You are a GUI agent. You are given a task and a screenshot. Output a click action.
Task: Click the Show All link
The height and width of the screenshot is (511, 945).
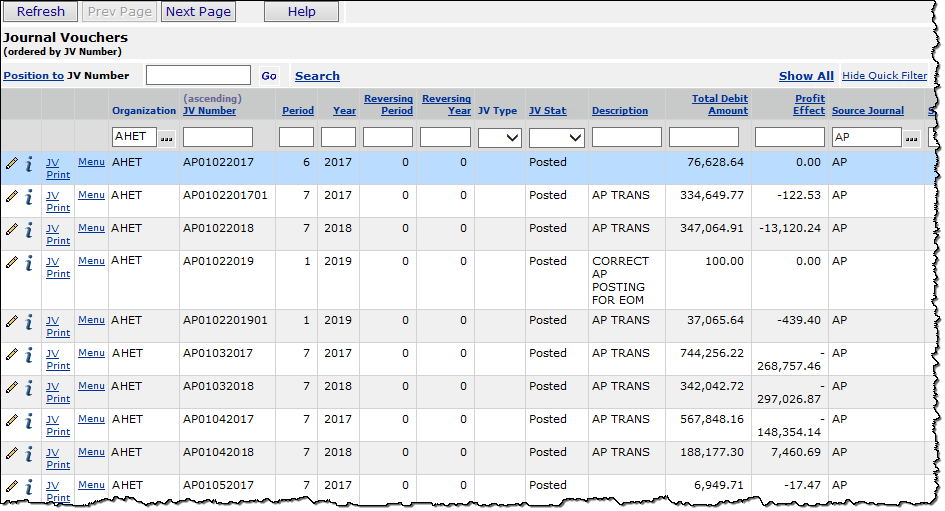pyautogui.click(x=806, y=76)
